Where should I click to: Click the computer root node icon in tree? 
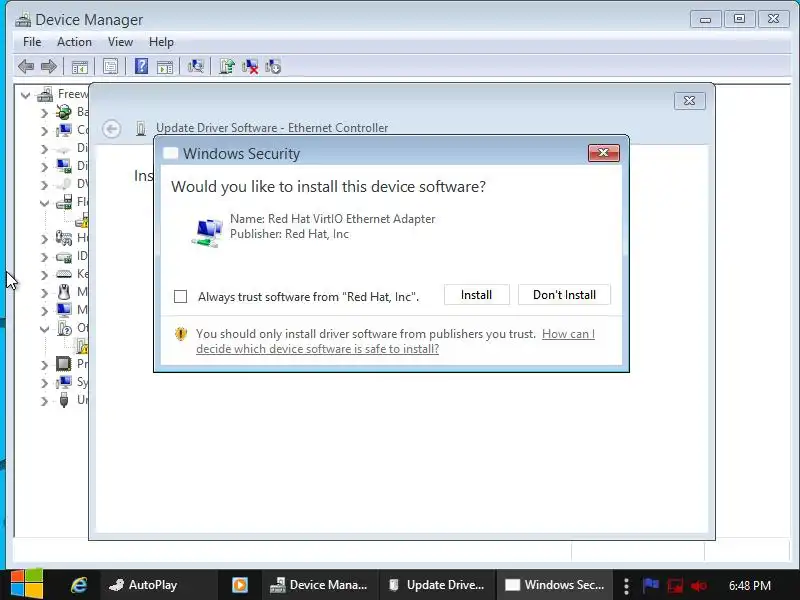45,94
